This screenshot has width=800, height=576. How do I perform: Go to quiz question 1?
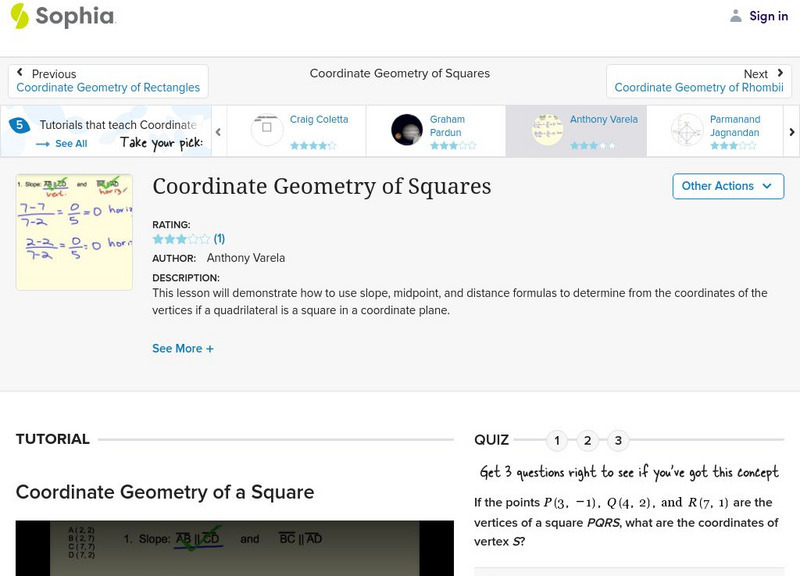tap(557, 441)
